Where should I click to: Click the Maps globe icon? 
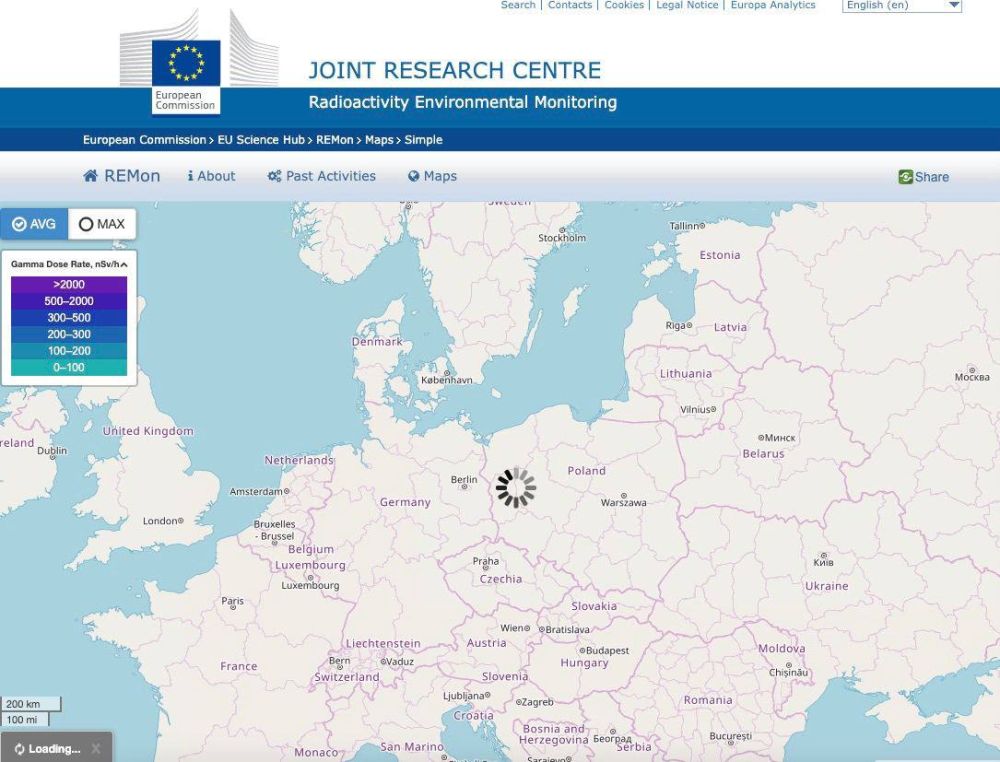(413, 176)
